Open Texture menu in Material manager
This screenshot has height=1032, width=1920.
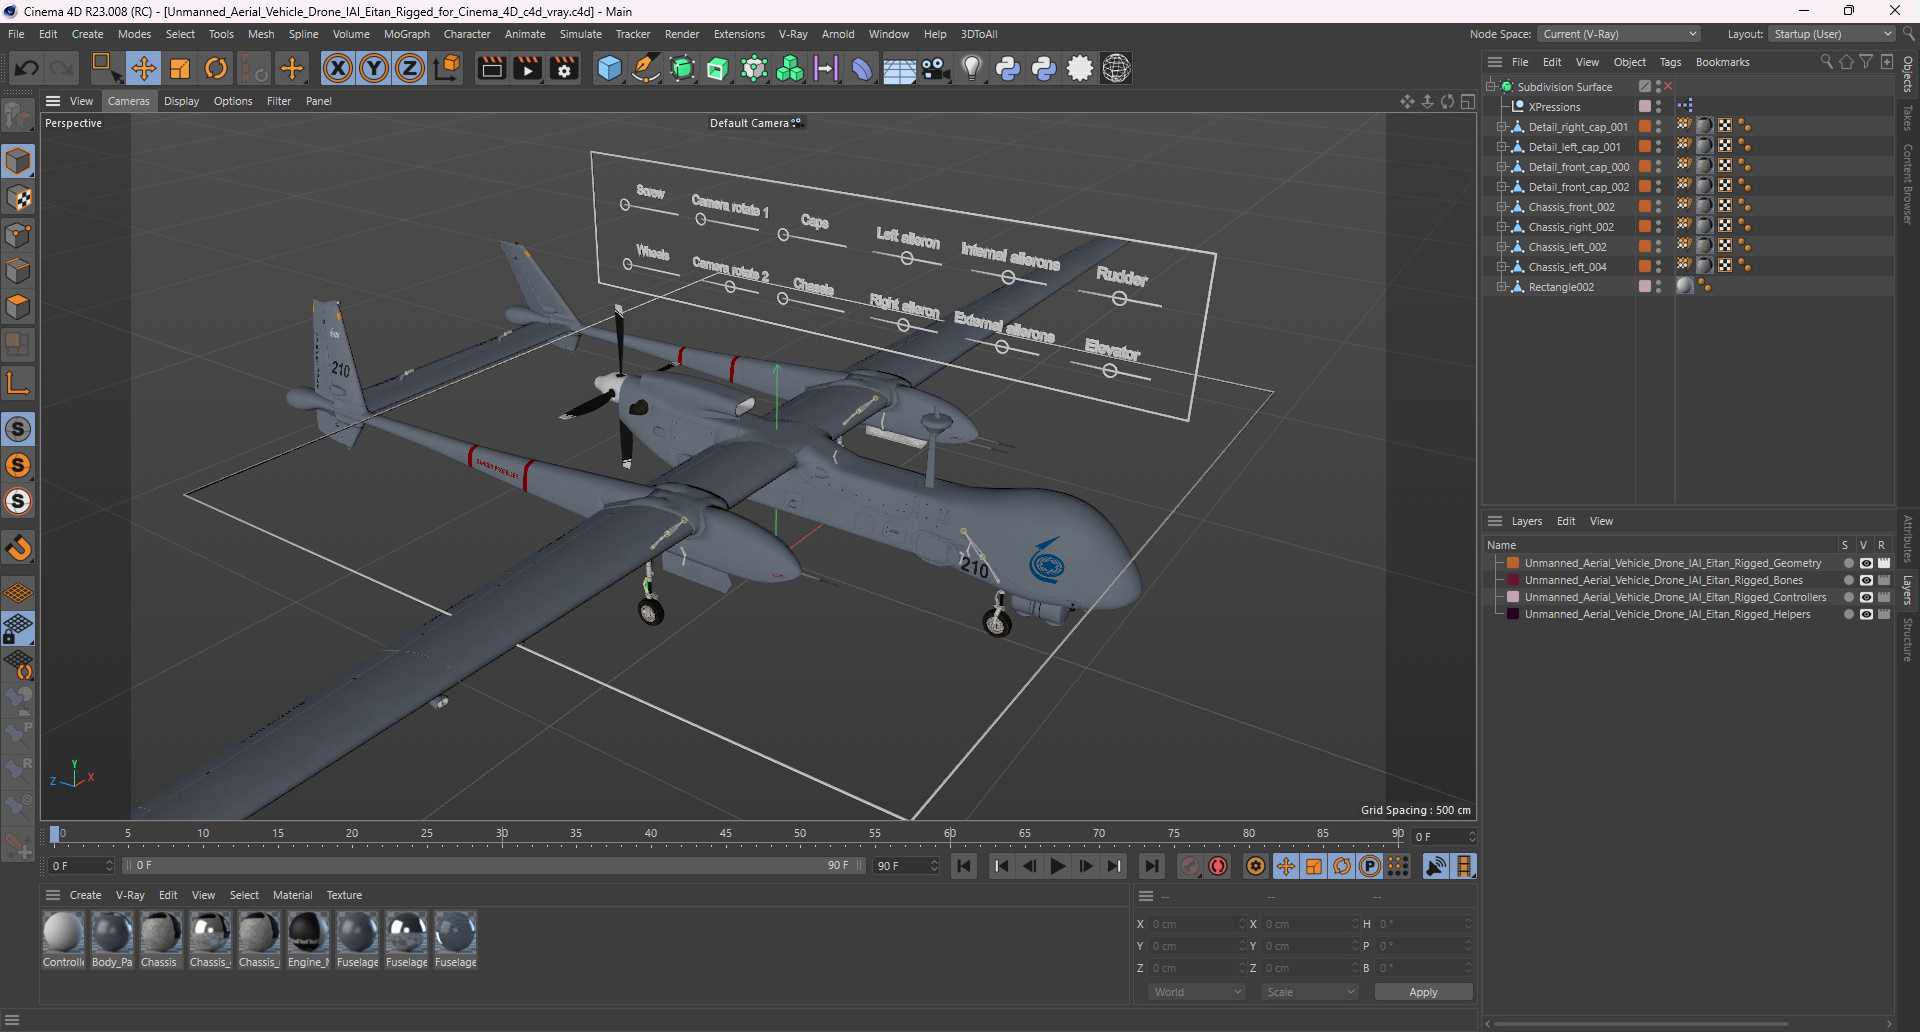(x=344, y=895)
